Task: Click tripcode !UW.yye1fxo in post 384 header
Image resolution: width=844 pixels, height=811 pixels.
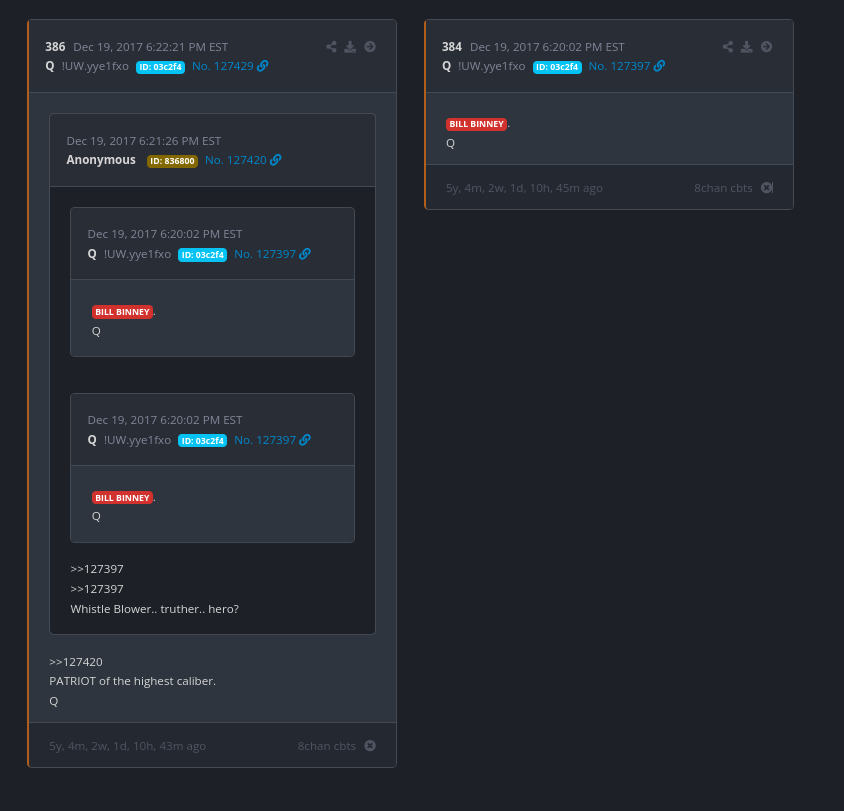Action: pyautogui.click(x=491, y=66)
